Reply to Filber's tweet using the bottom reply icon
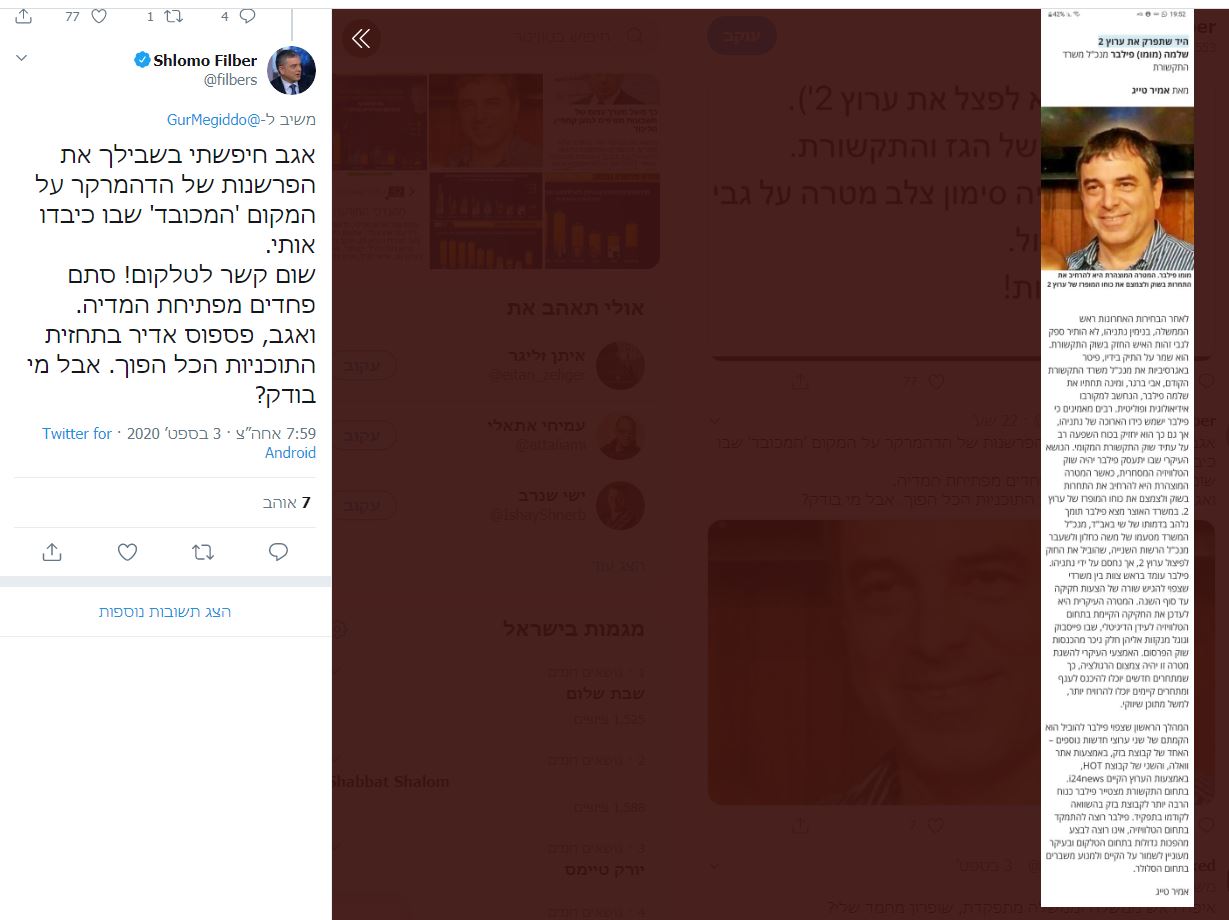This screenshot has height=920, width=1229. [279, 551]
